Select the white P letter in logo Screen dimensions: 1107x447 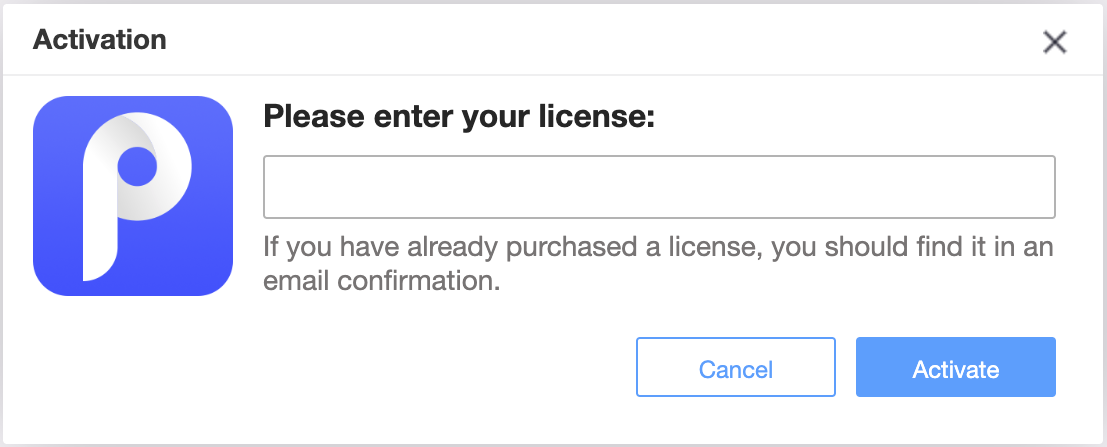click(x=137, y=196)
